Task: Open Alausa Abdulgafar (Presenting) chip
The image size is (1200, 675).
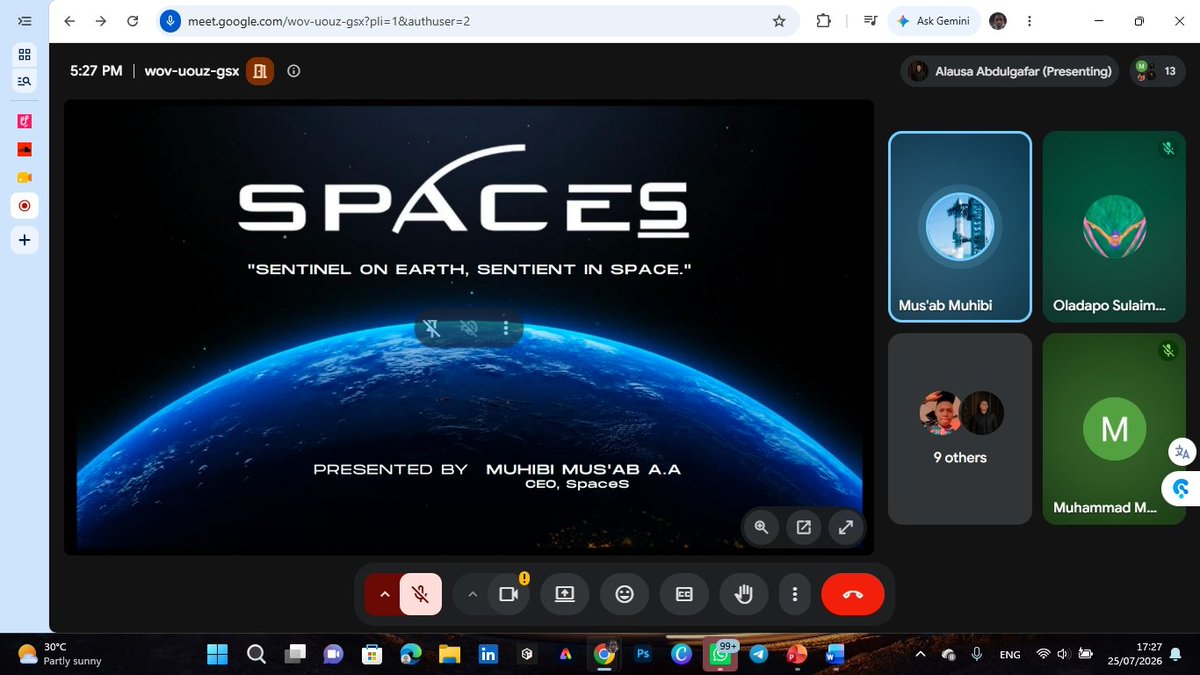Action: point(1011,71)
